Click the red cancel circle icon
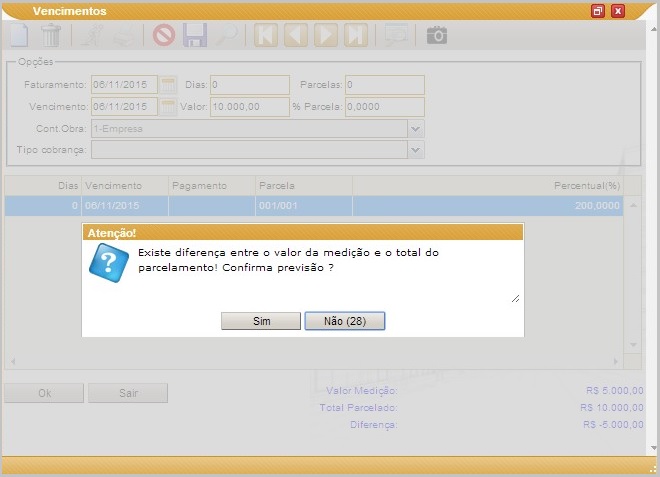 click(164, 35)
